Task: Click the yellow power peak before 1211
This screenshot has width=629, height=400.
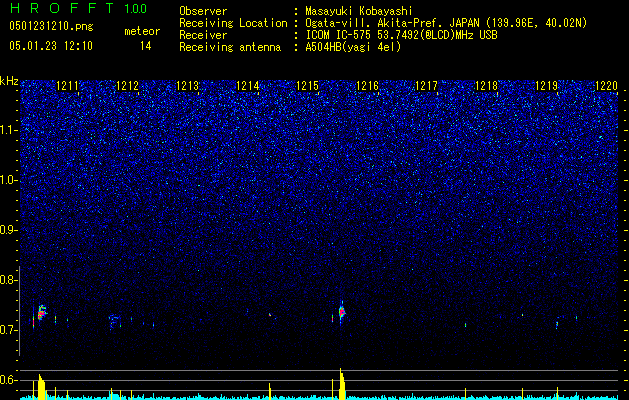Action: click(42, 387)
